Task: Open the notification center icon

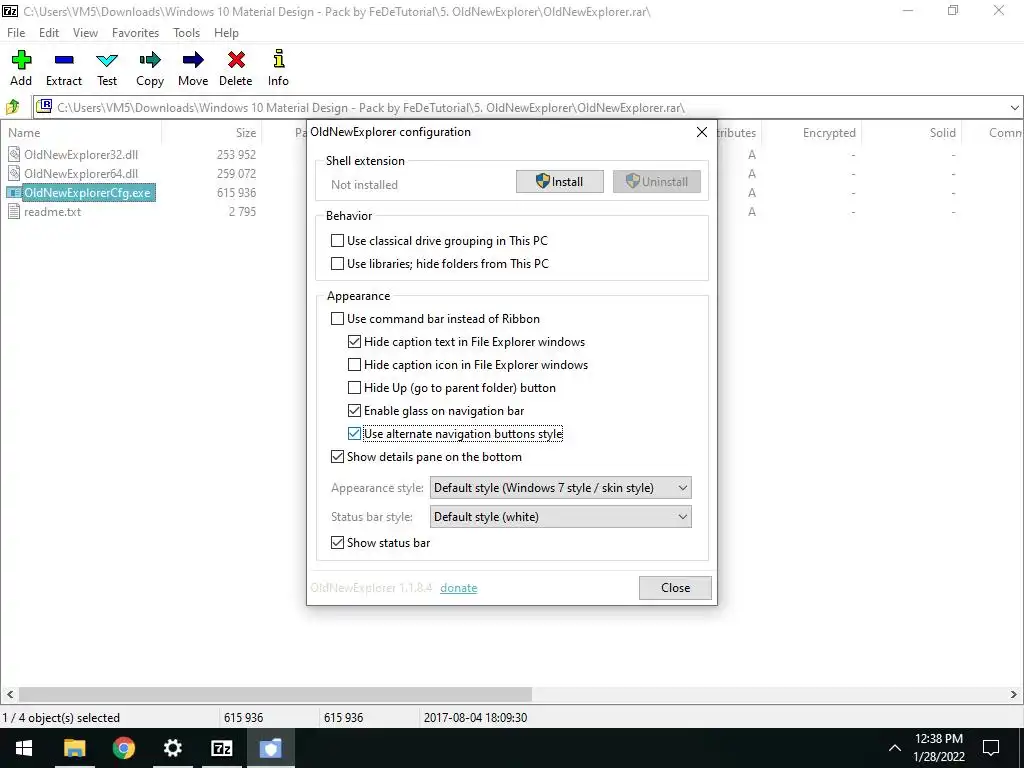Action: tap(991, 748)
